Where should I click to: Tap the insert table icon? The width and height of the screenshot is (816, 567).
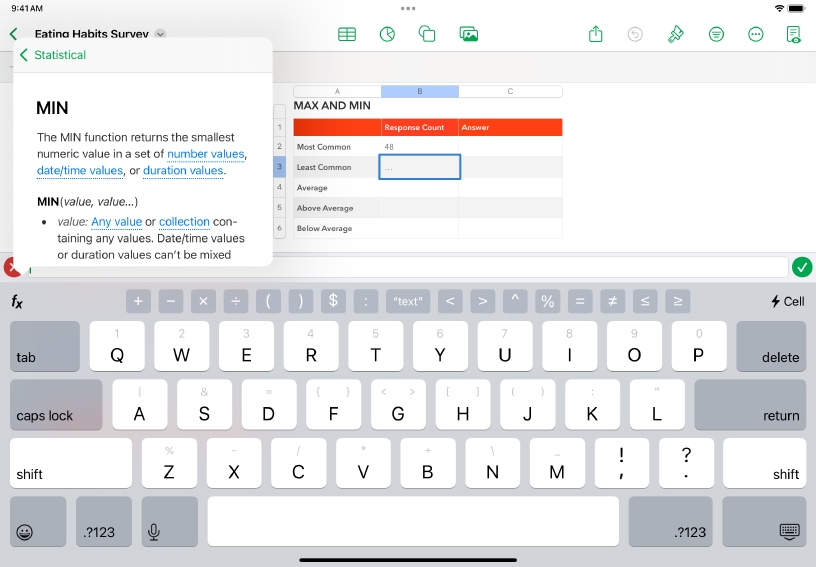347,34
